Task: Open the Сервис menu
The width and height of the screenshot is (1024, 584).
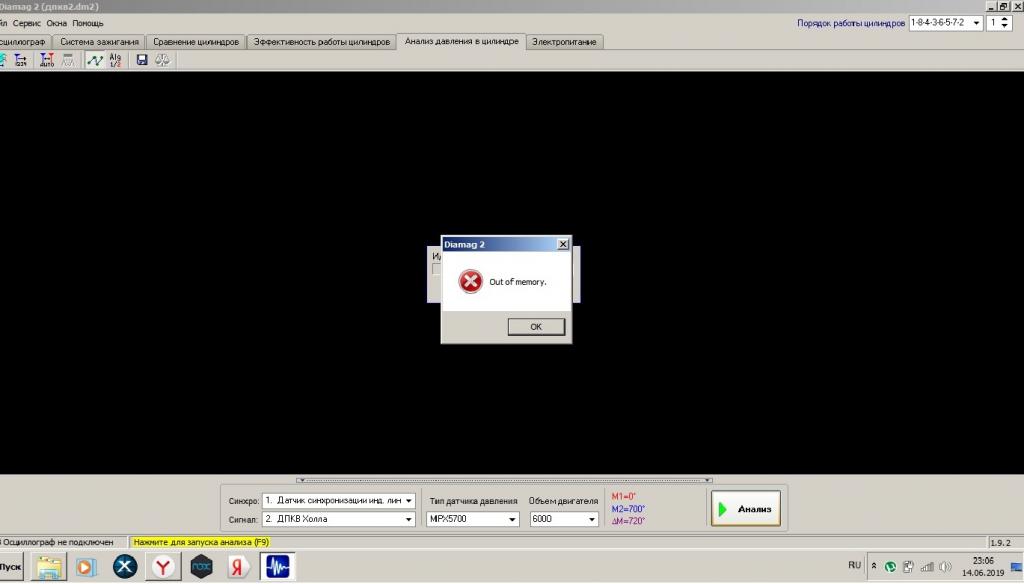Action: point(27,24)
